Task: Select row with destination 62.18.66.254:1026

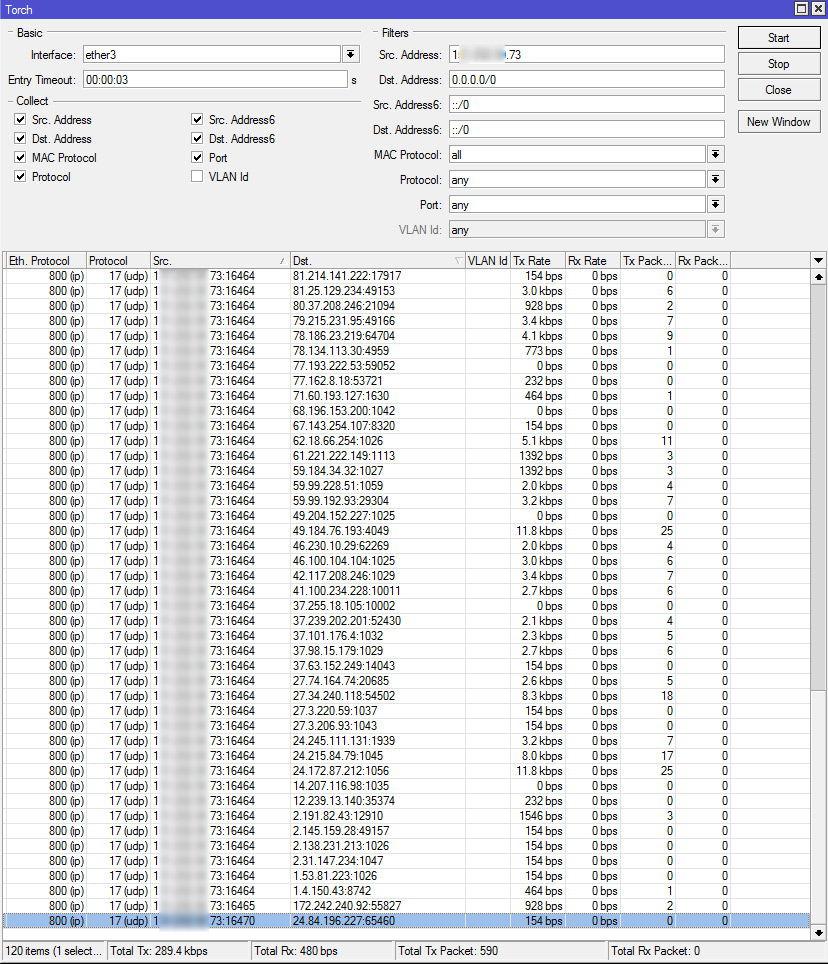Action: pyautogui.click(x=406, y=441)
